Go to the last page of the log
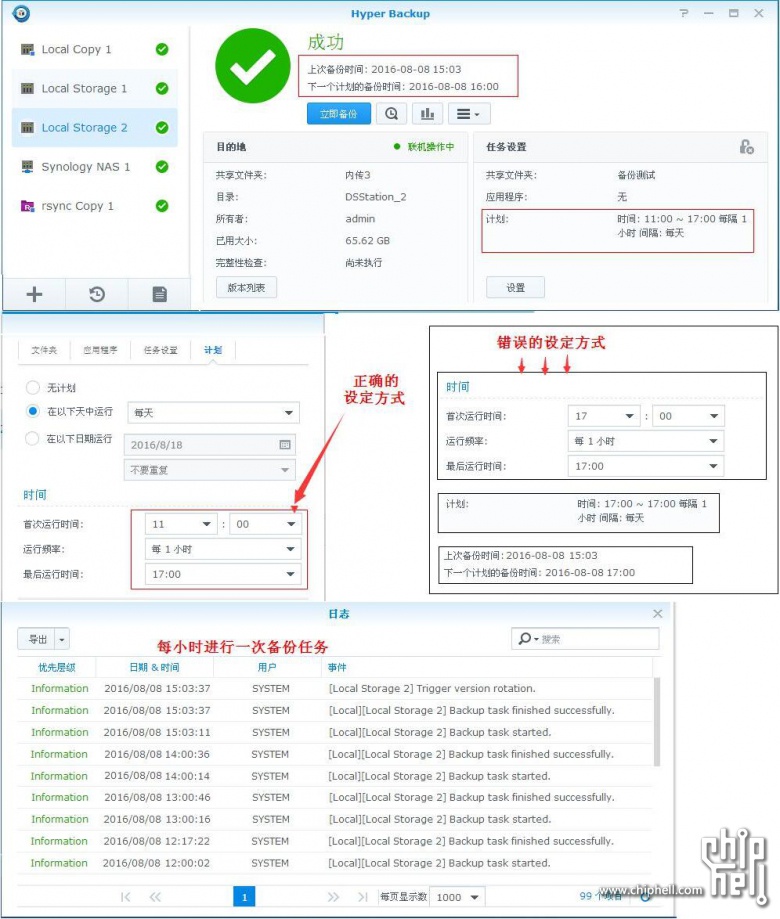Image resolution: width=780 pixels, height=919 pixels. (x=362, y=897)
